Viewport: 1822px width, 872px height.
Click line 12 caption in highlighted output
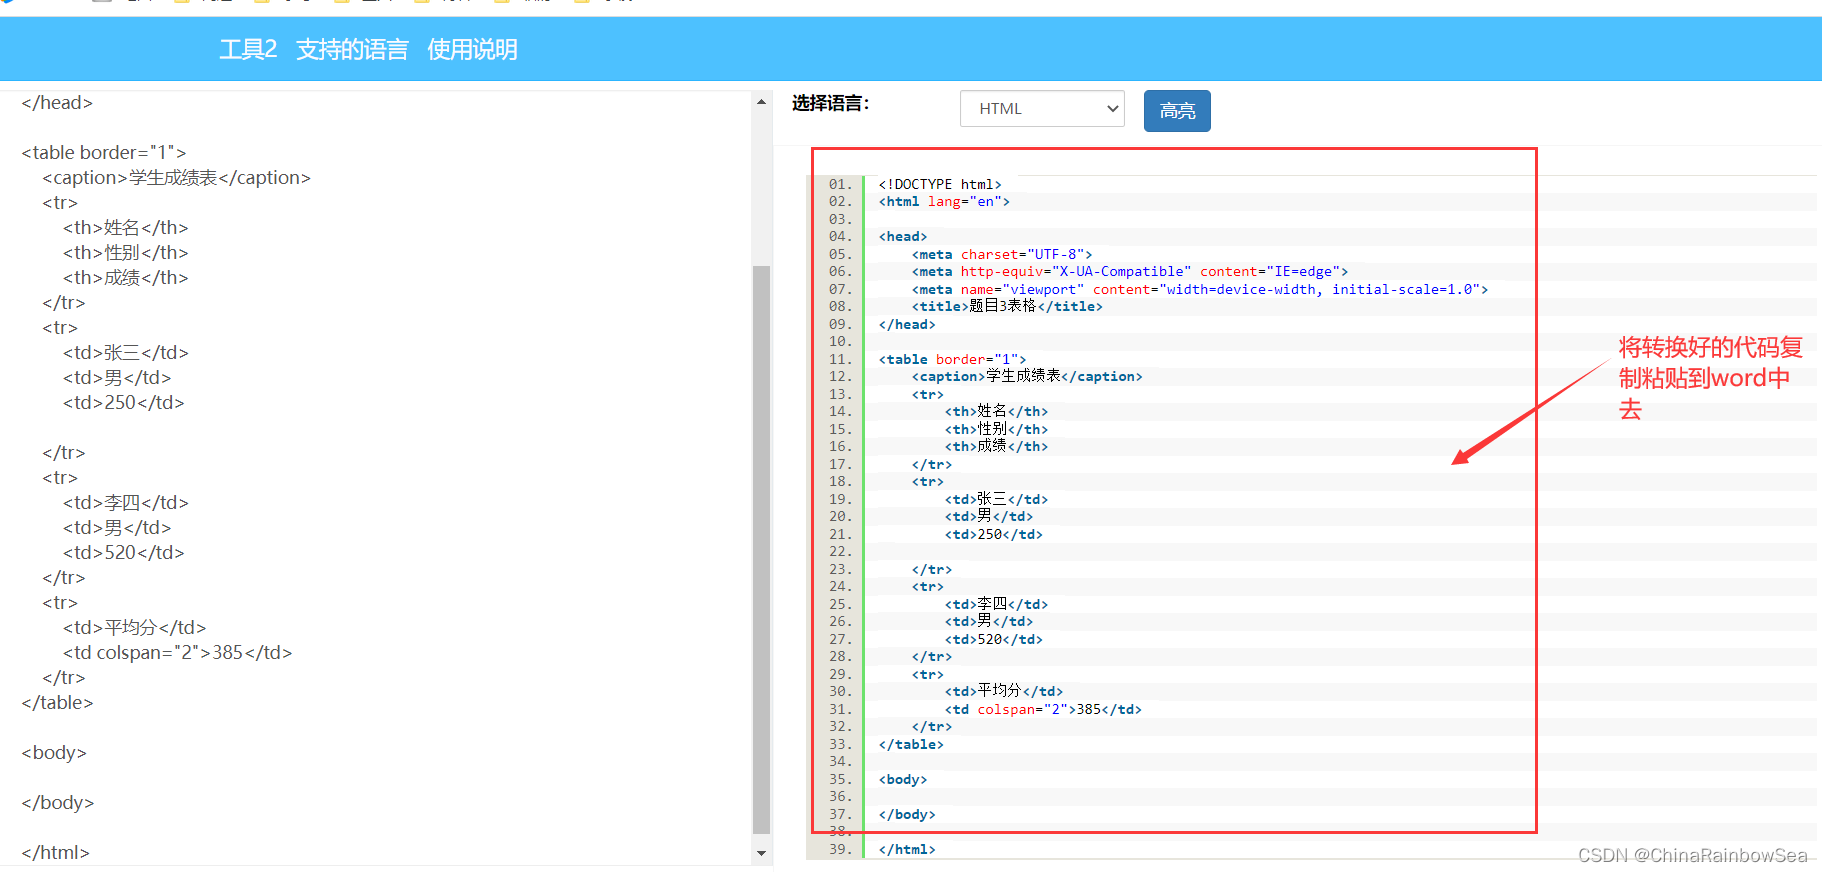(1027, 376)
